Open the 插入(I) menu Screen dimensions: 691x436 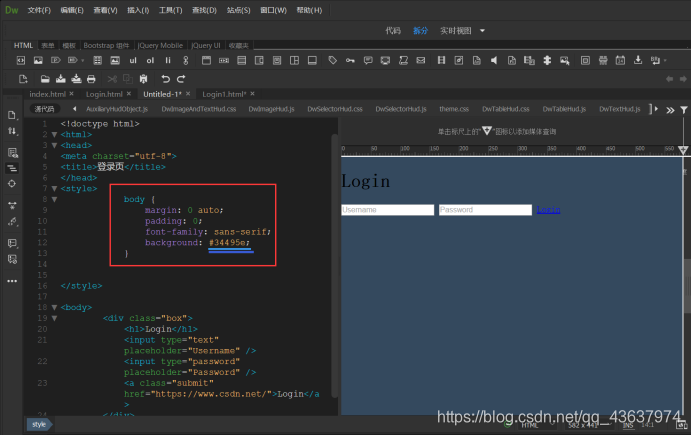coord(138,10)
